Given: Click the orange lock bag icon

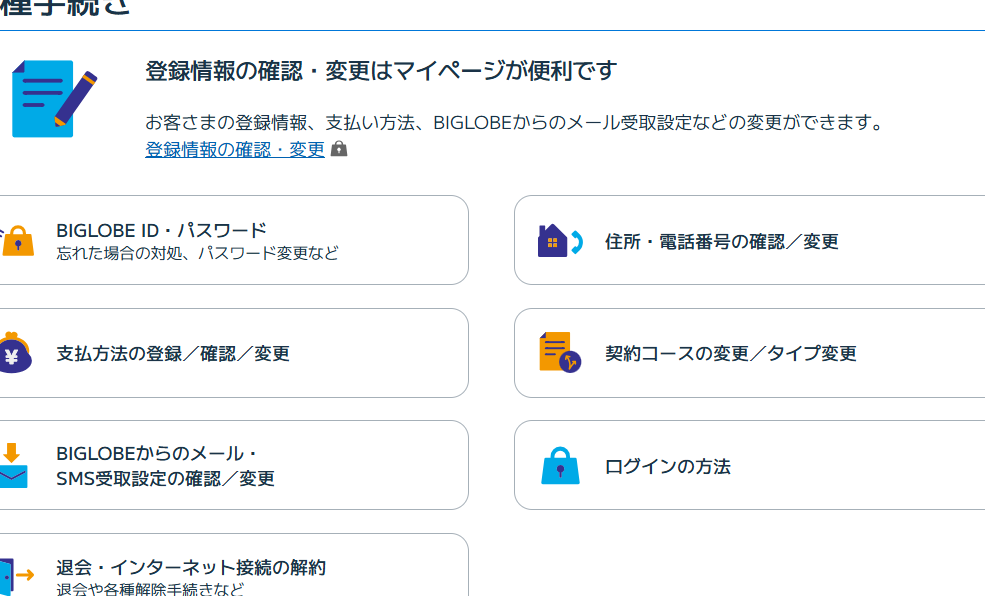Looking at the screenshot, I should click(x=17, y=241).
